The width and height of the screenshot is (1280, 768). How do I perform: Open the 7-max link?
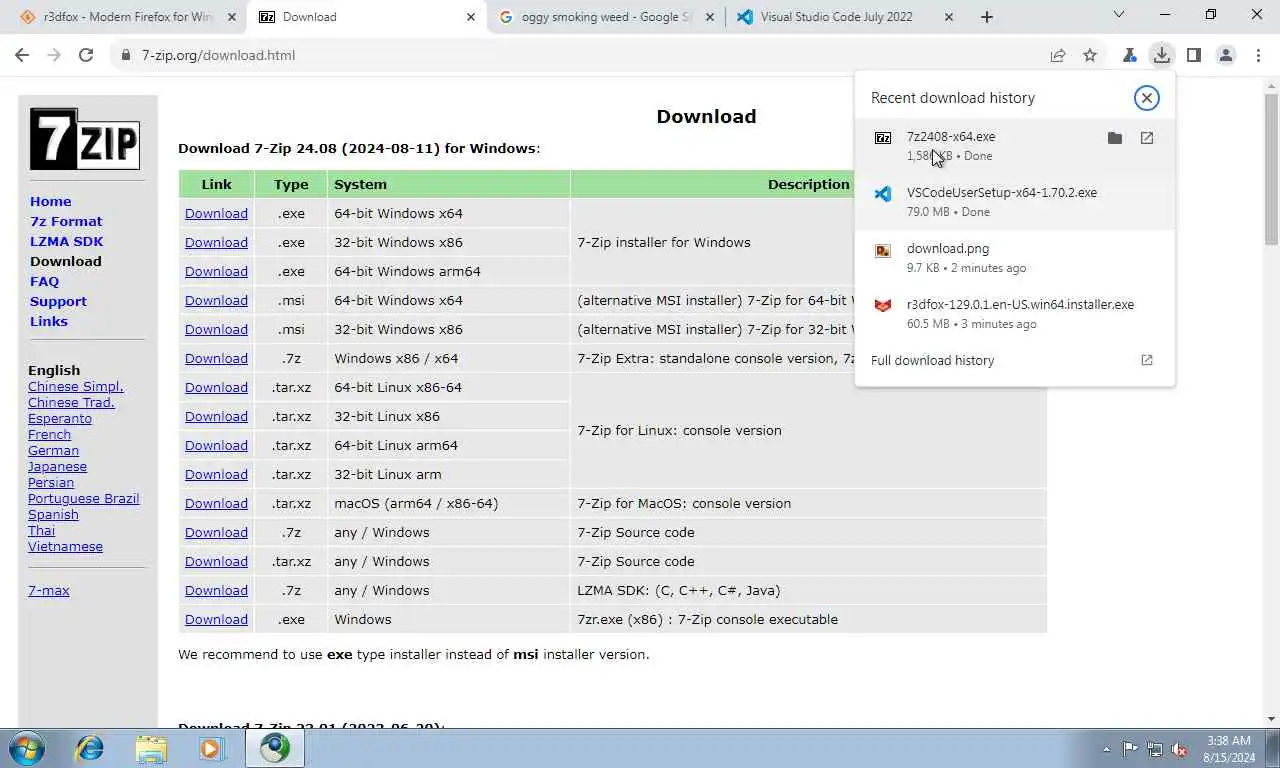[x=49, y=591]
